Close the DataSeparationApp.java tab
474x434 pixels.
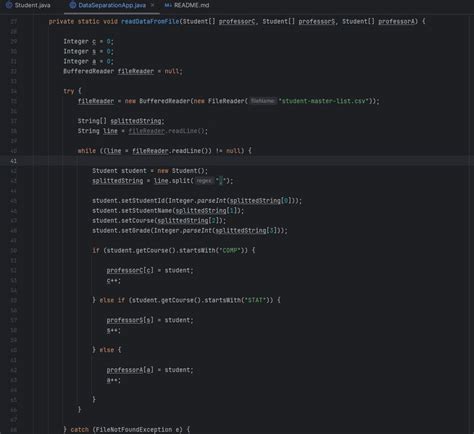click(152, 5)
